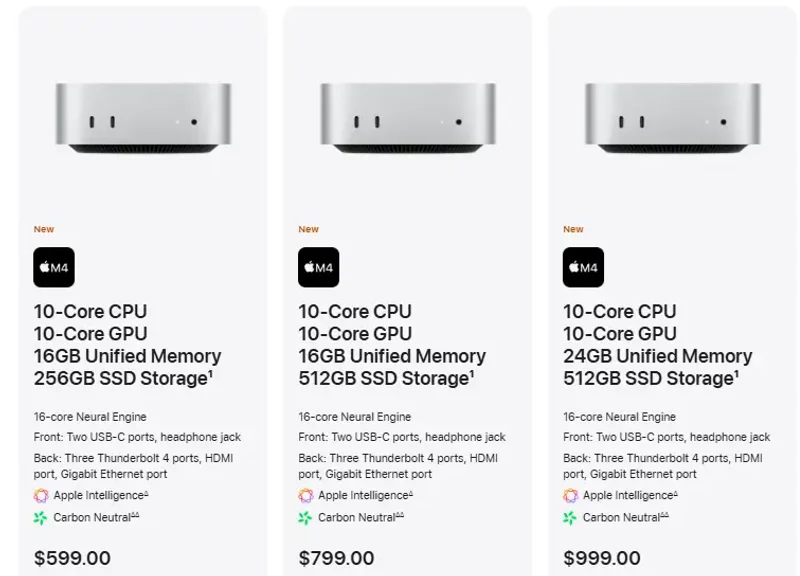Click the green Carbon Neutral icon in the first card

tap(40, 518)
